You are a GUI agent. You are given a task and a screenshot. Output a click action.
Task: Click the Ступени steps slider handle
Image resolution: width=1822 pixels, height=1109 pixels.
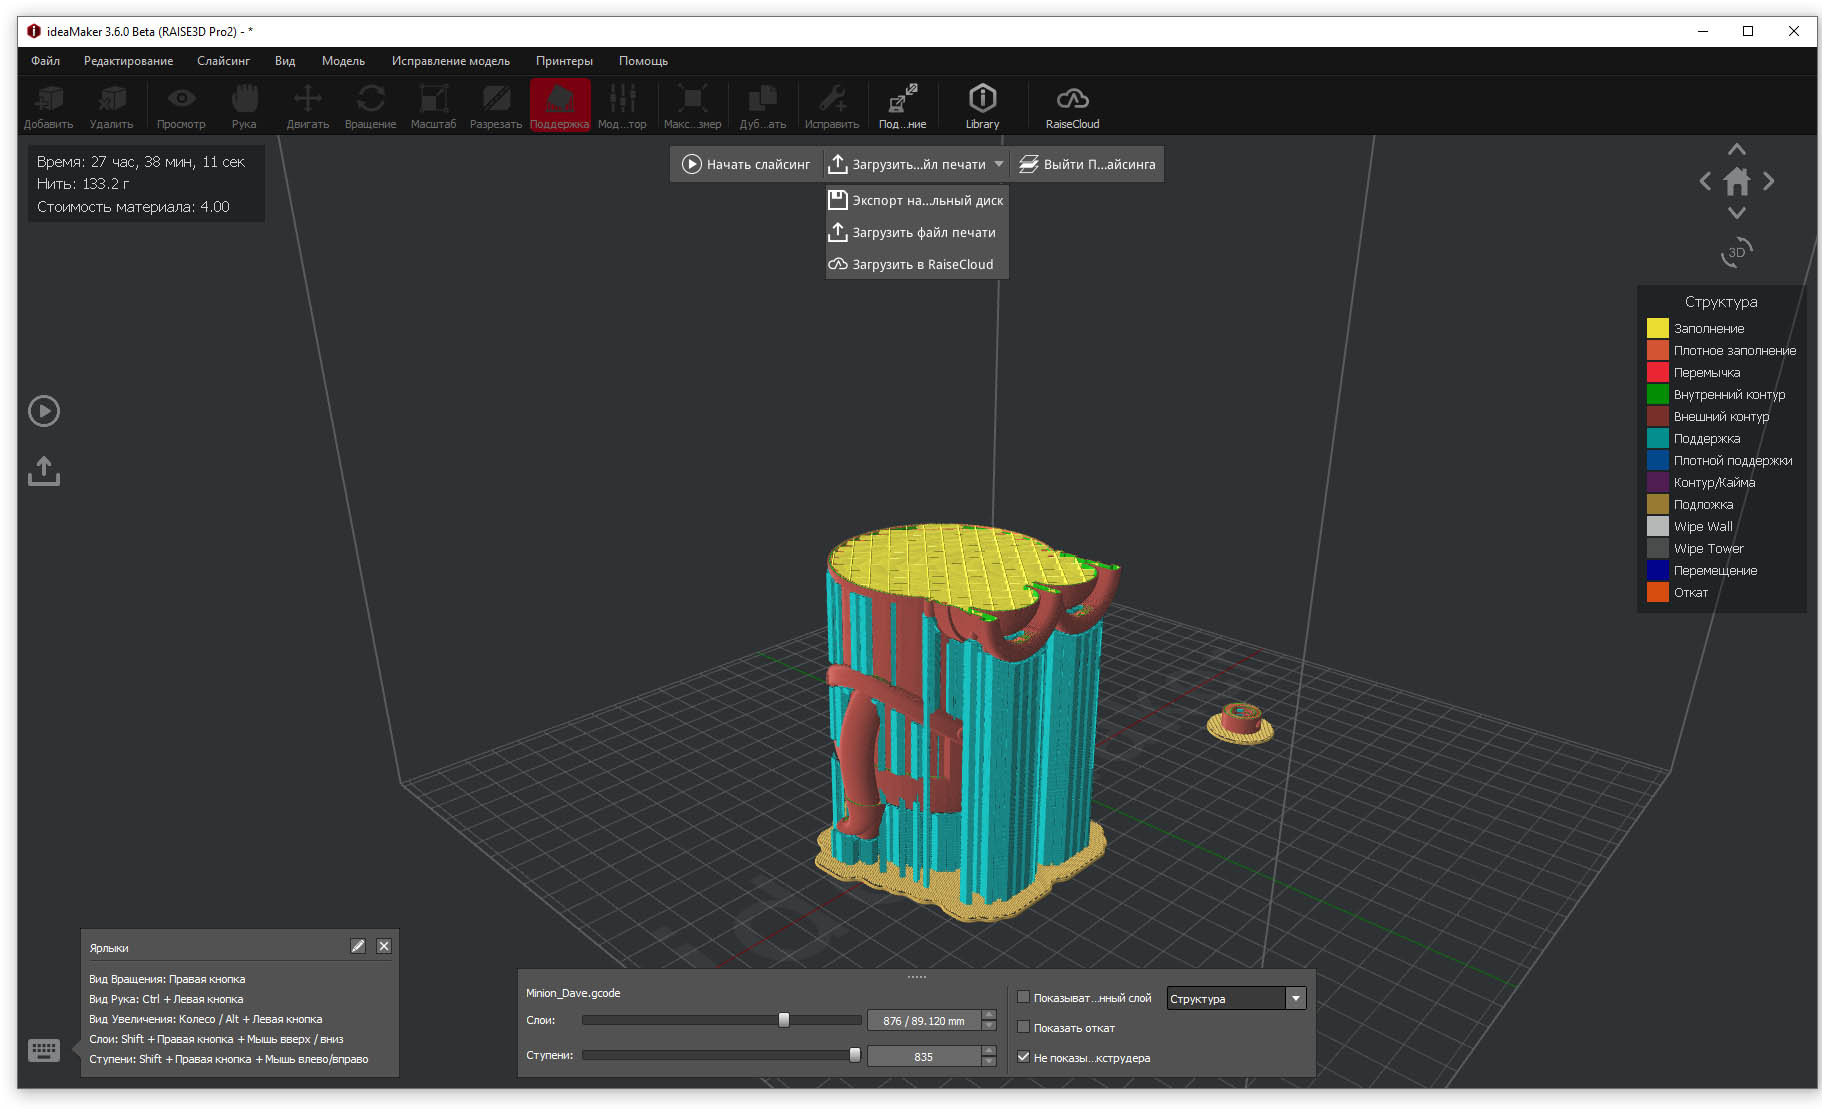click(x=855, y=1055)
